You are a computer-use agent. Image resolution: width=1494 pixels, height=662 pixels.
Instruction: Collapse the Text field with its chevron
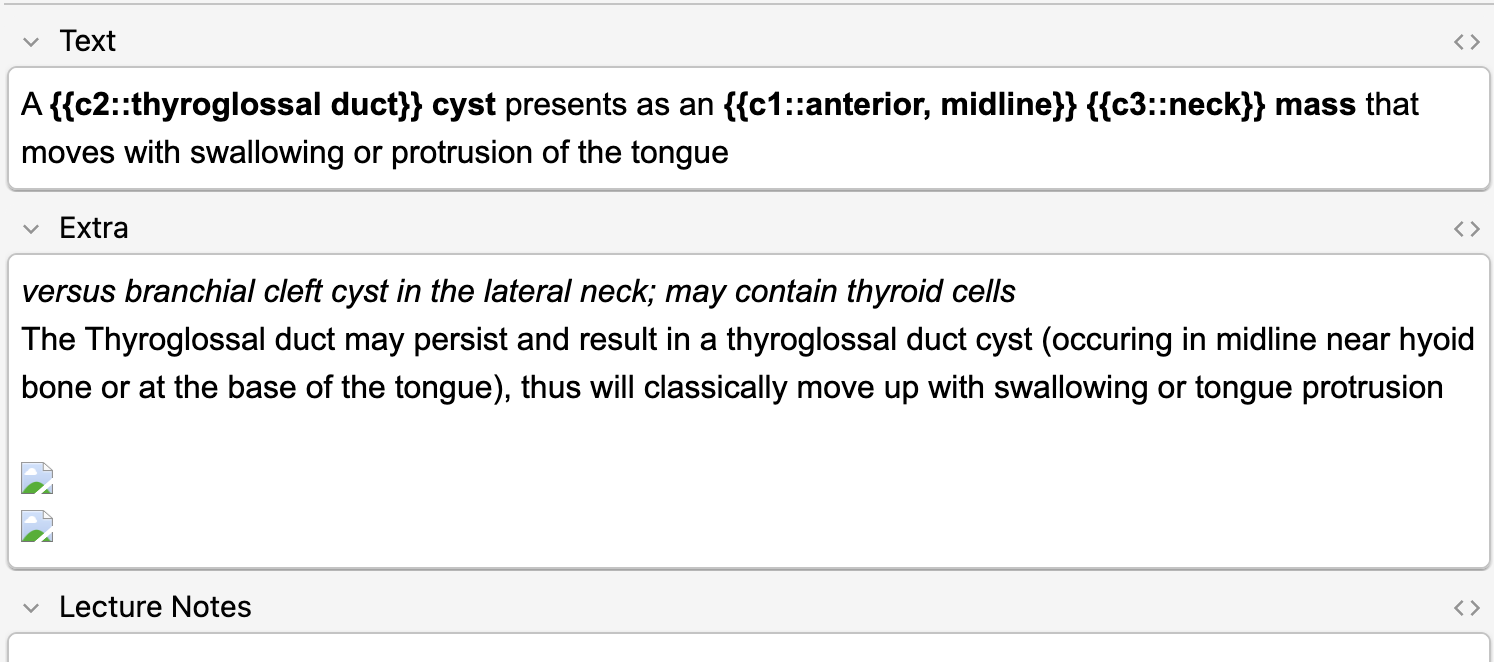point(31,42)
